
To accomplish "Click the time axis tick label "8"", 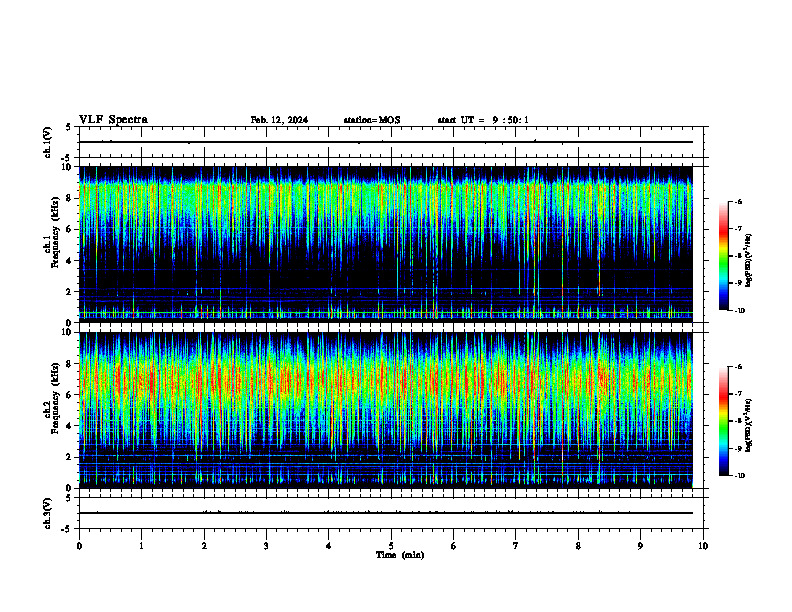I will click(578, 546).
